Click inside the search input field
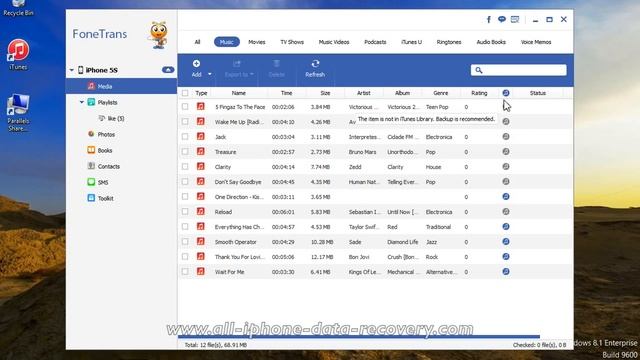The image size is (640, 360). [518, 70]
